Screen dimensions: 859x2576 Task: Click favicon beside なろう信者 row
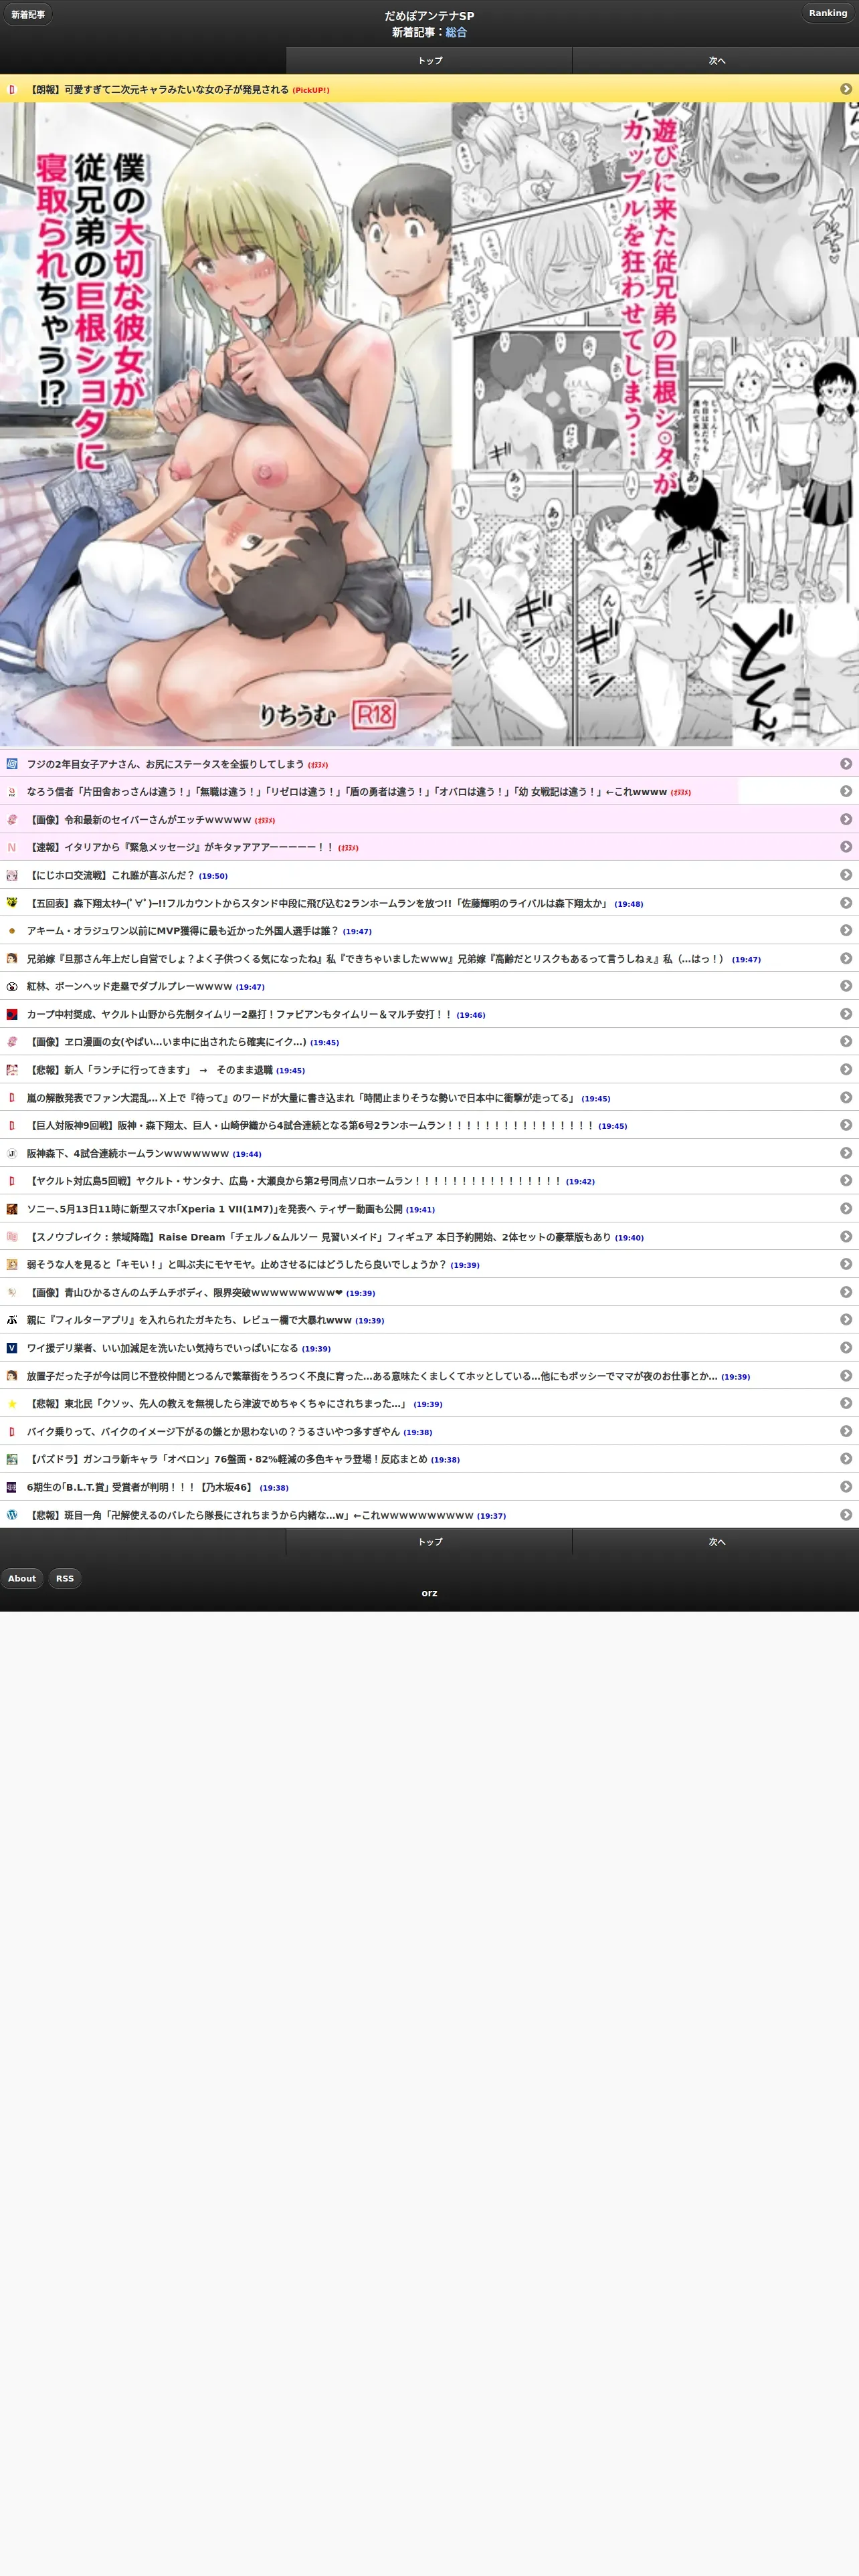click(12, 791)
